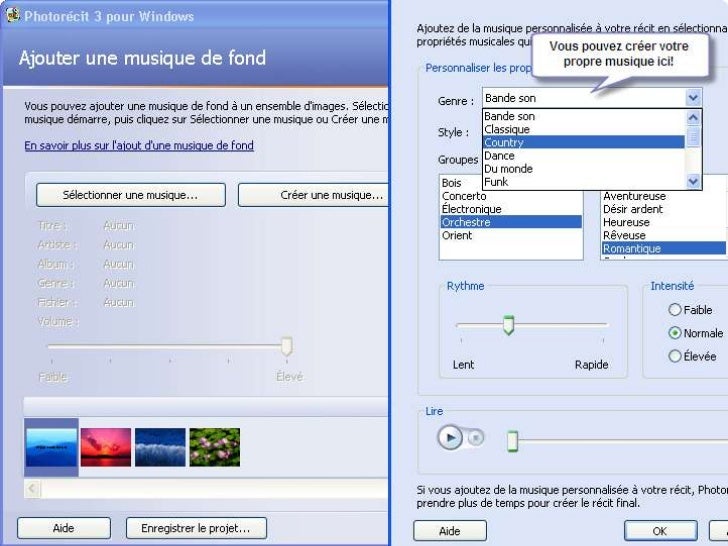This screenshot has width=728, height=546.
Task: Select Rêveuse in the mood list
Action: [x=664, y=235]
